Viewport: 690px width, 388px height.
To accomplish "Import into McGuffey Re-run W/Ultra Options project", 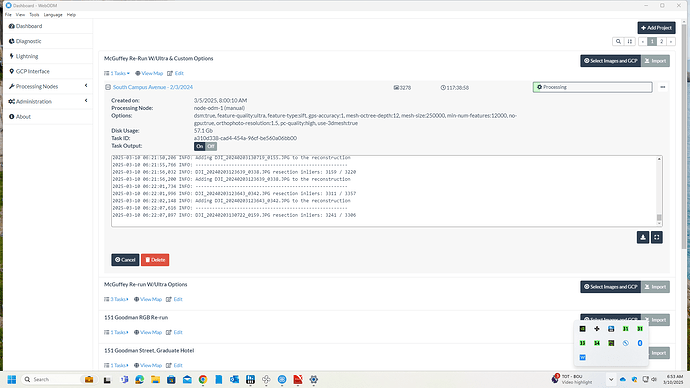I will [x=655, y=287].
